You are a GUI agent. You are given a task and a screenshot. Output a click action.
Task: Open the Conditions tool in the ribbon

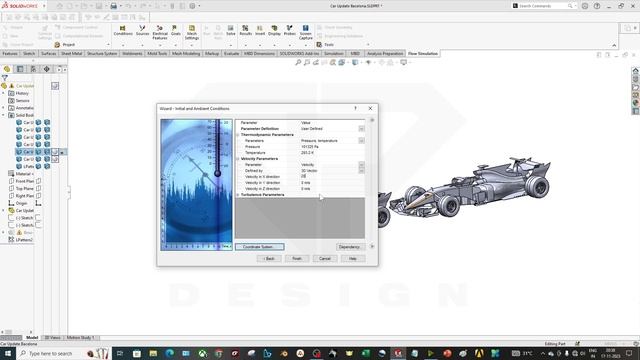click(x=123, y=31)
